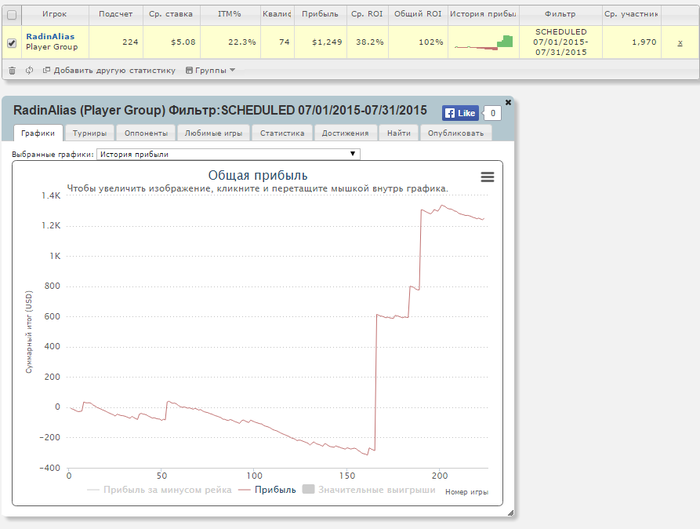Remove the RadinAlias row with x link
The image size is (700, 529).
point(679,42)
